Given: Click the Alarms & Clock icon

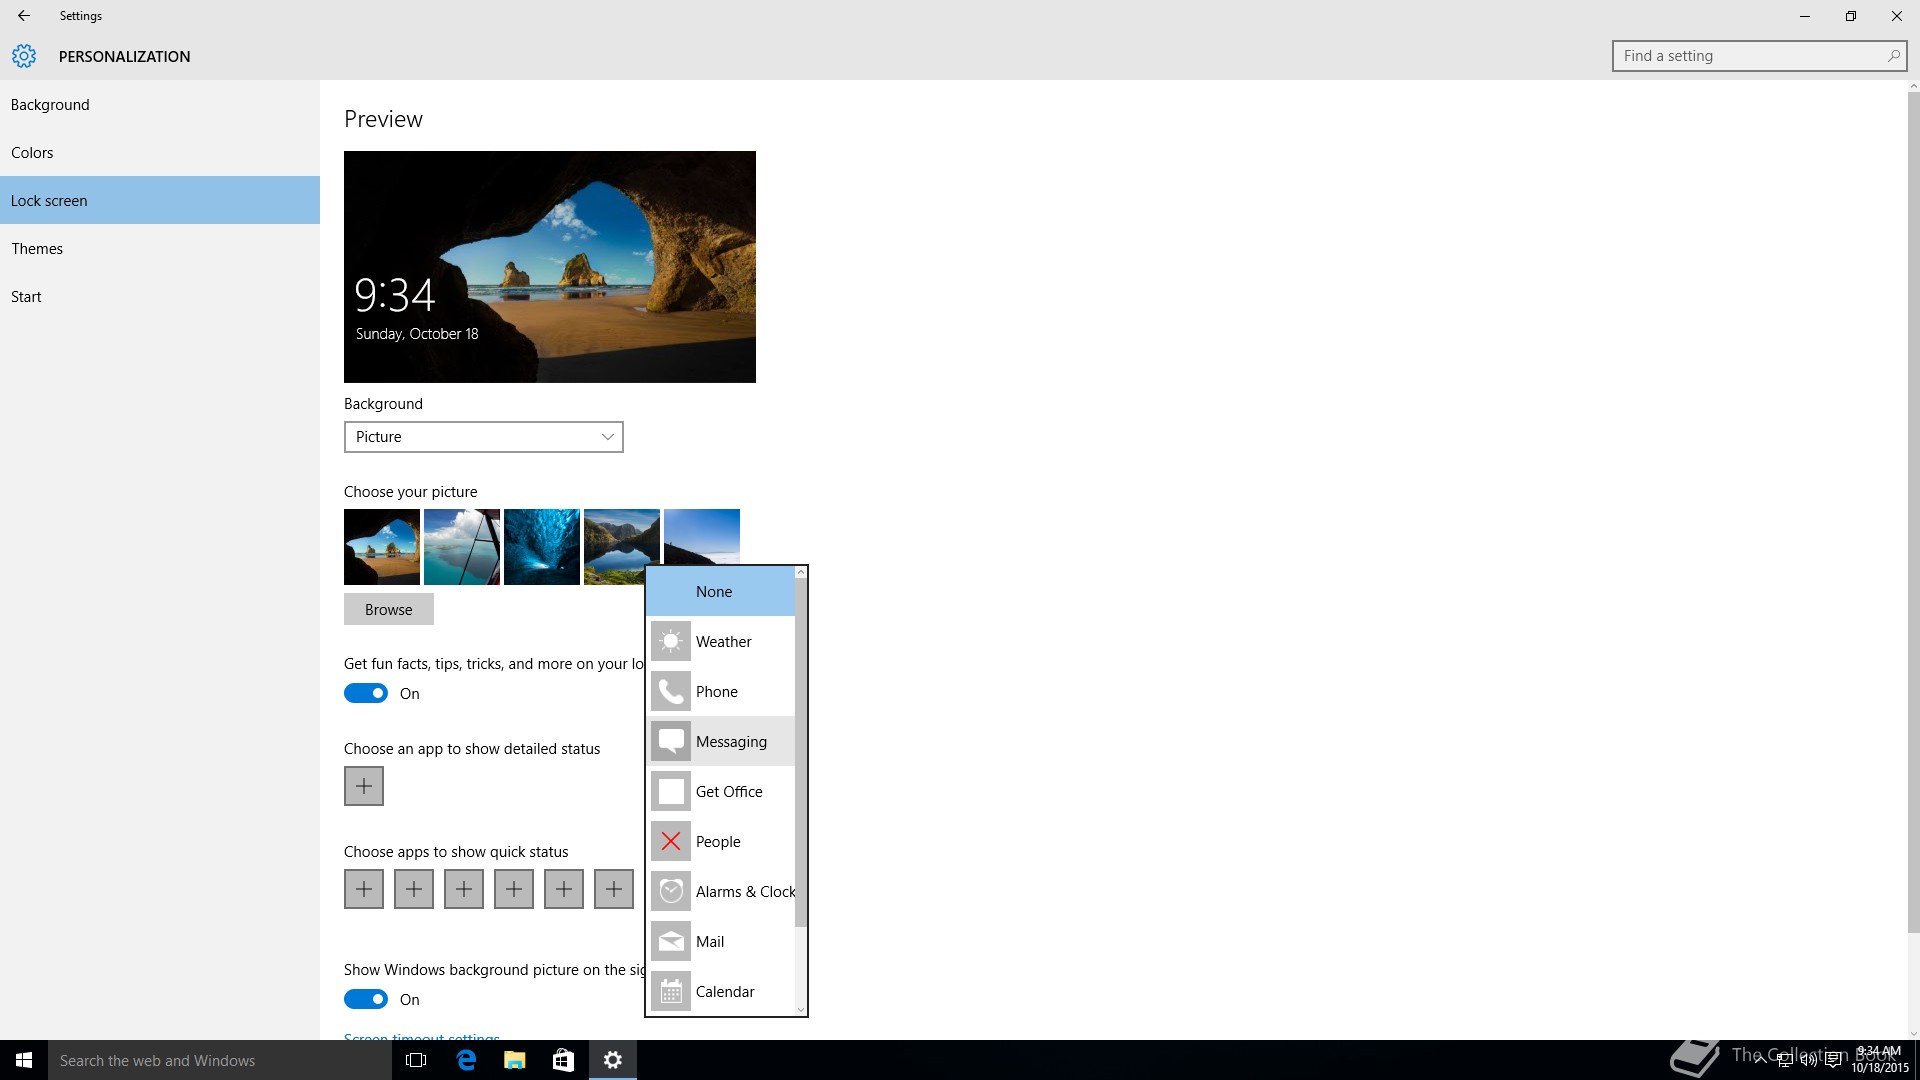Looking at the screenshot, I should click(x=671, y=891).
